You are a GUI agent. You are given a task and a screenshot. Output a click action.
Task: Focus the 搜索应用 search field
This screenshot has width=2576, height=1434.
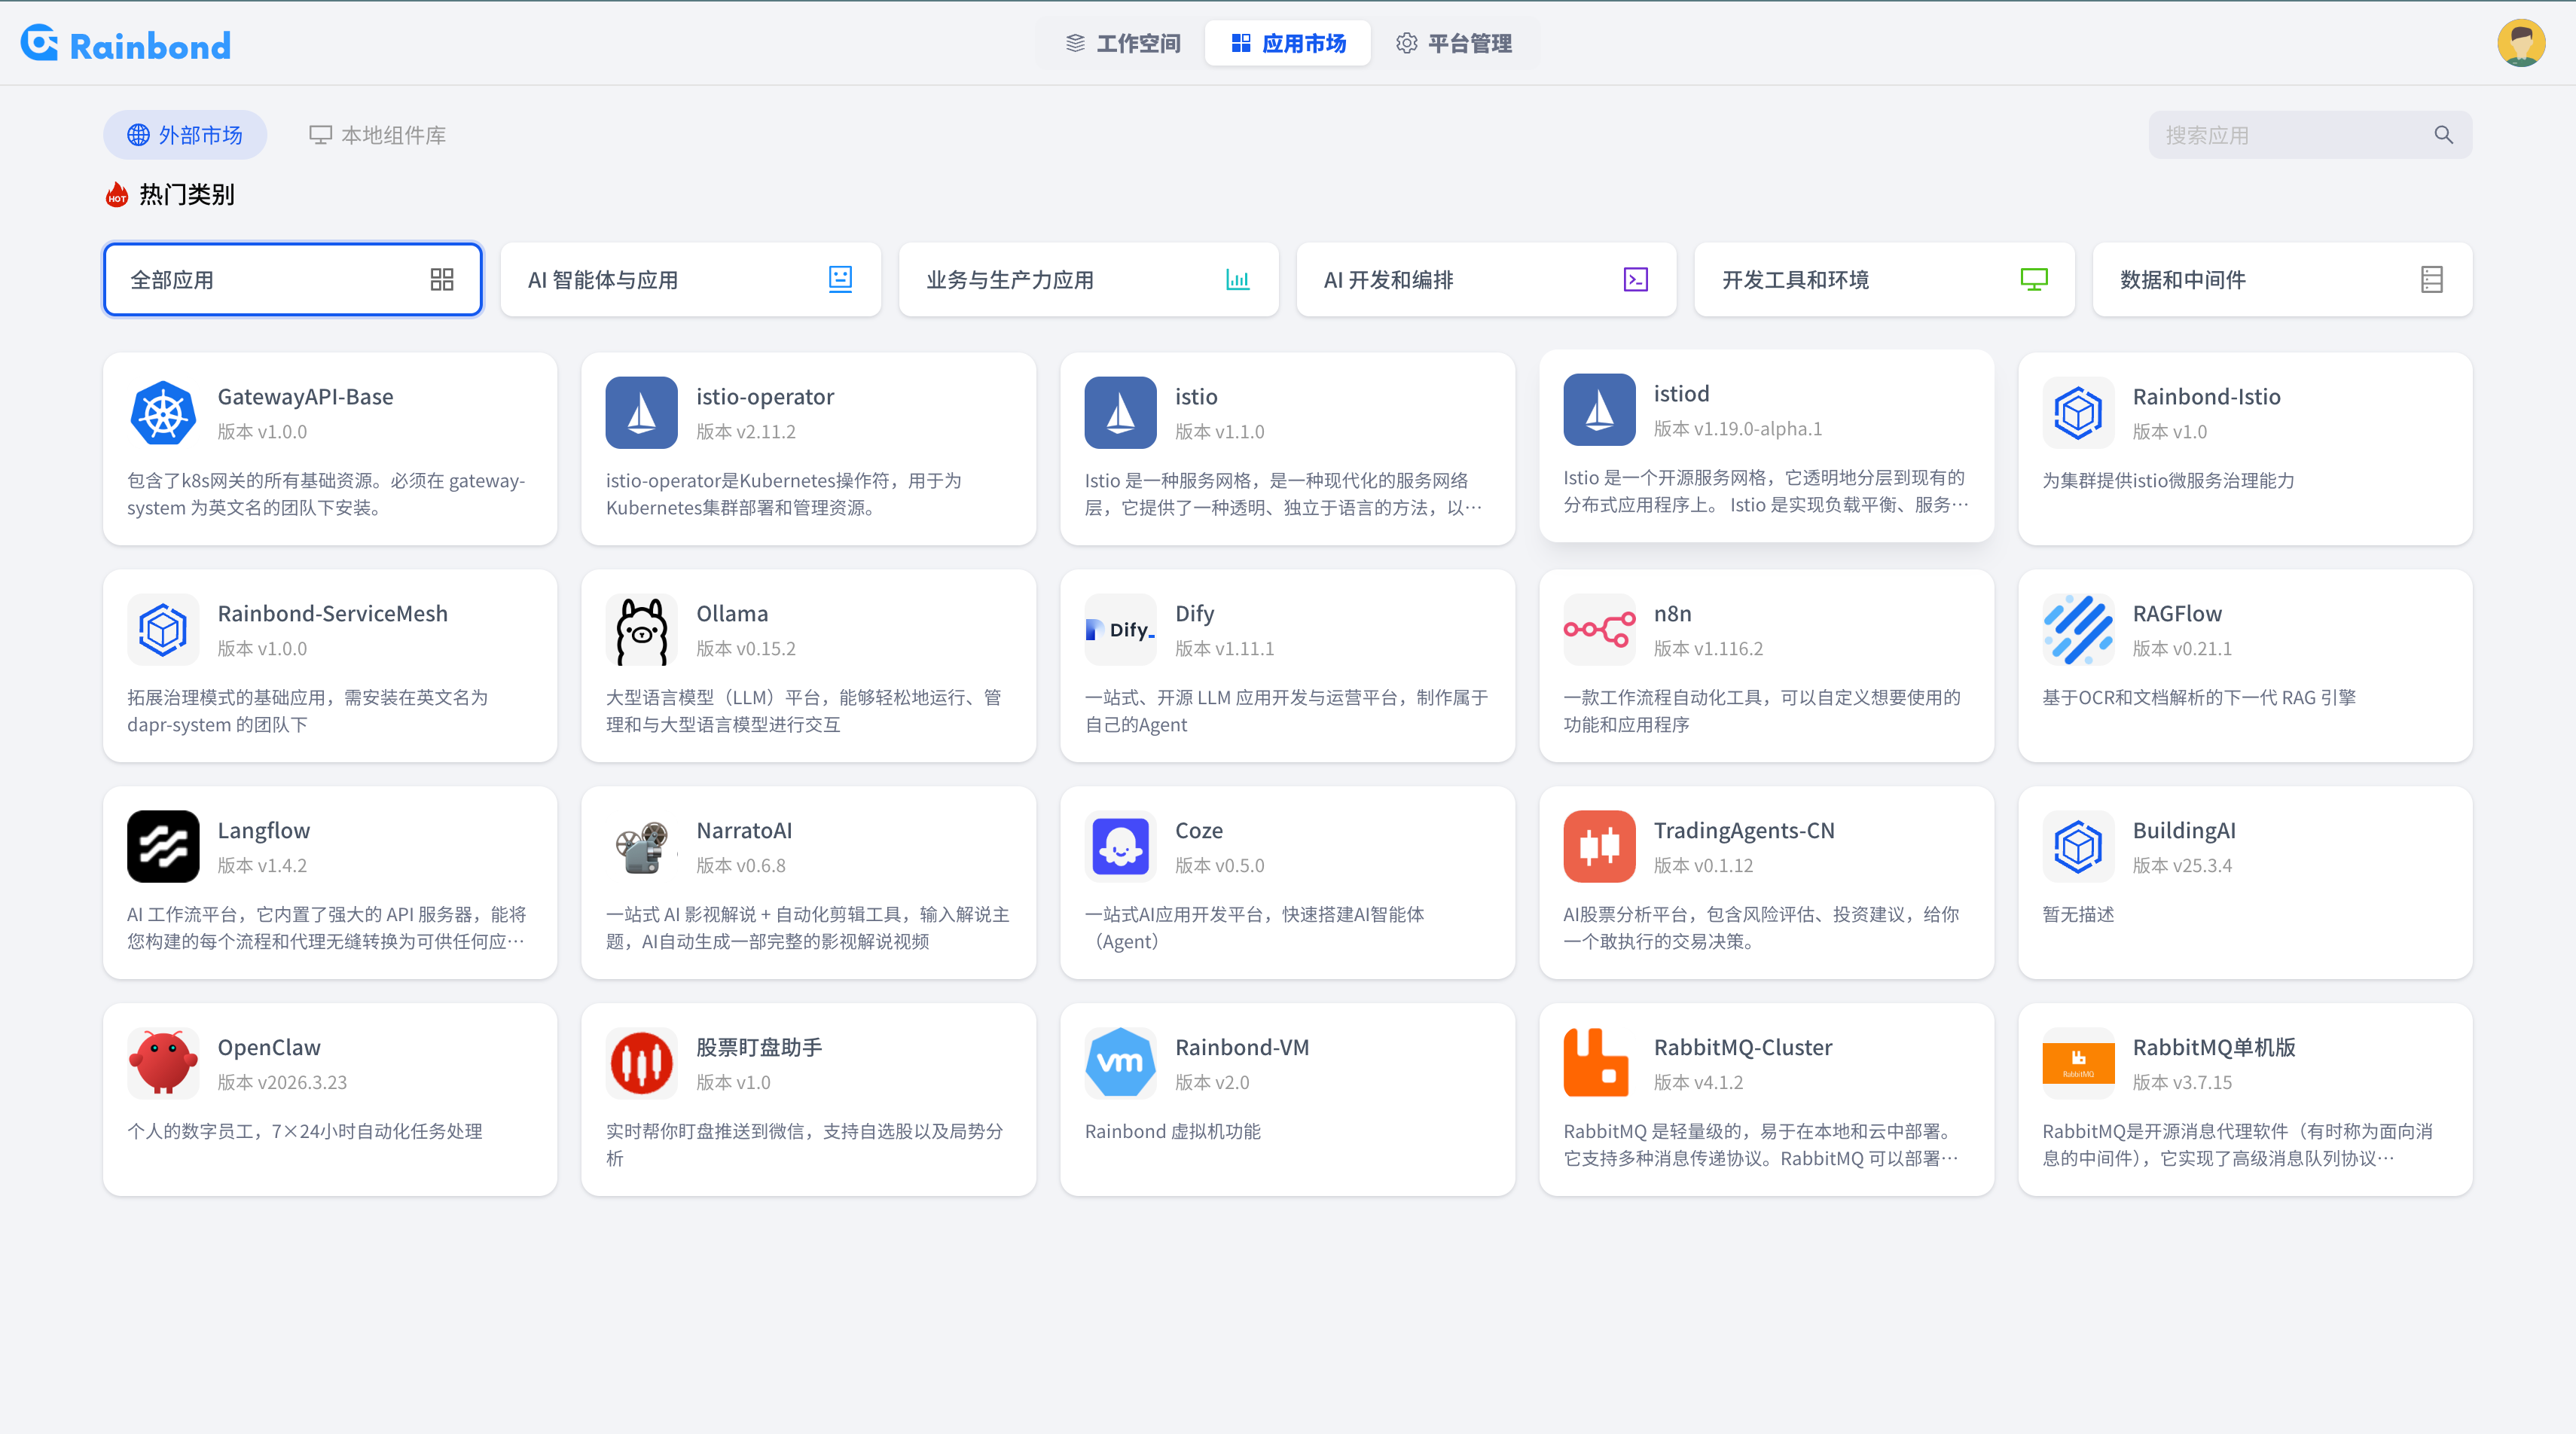[x=2310, y=135]
